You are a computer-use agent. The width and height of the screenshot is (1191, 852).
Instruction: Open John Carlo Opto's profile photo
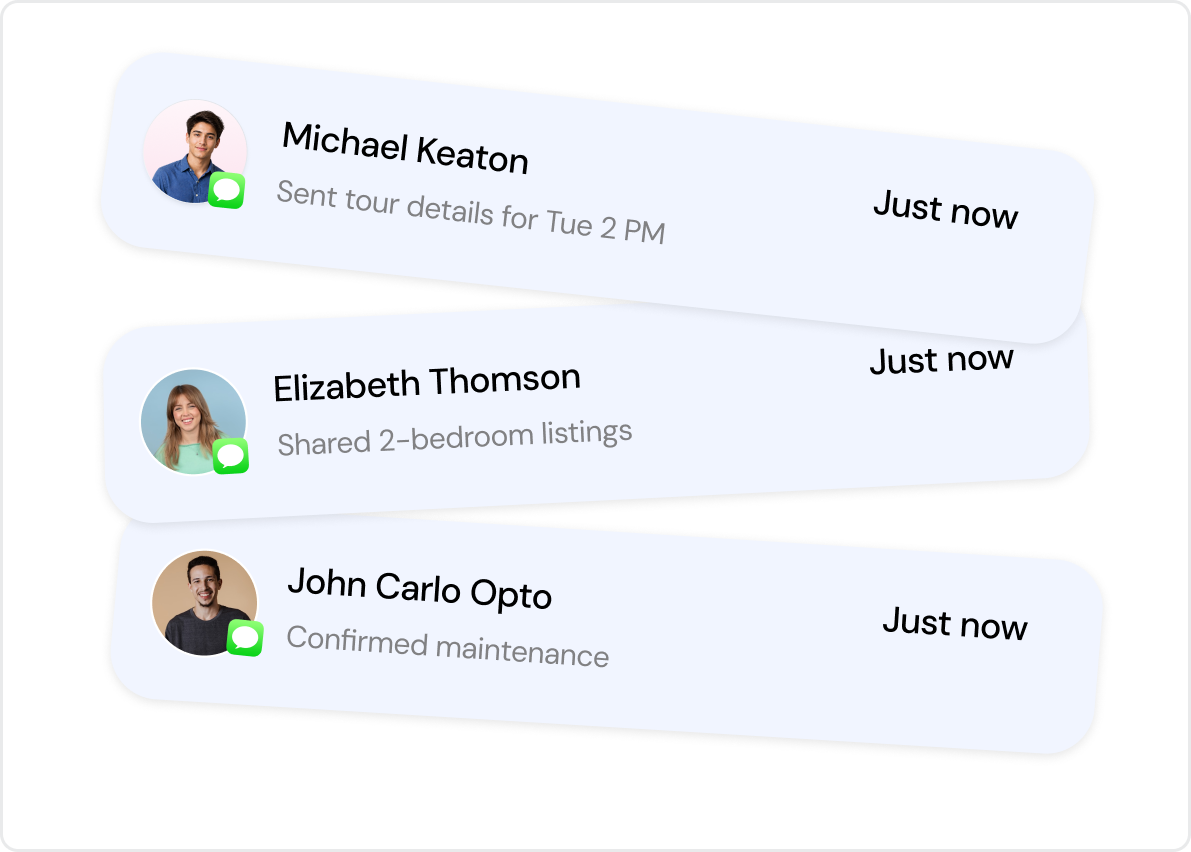click(204, 603)
